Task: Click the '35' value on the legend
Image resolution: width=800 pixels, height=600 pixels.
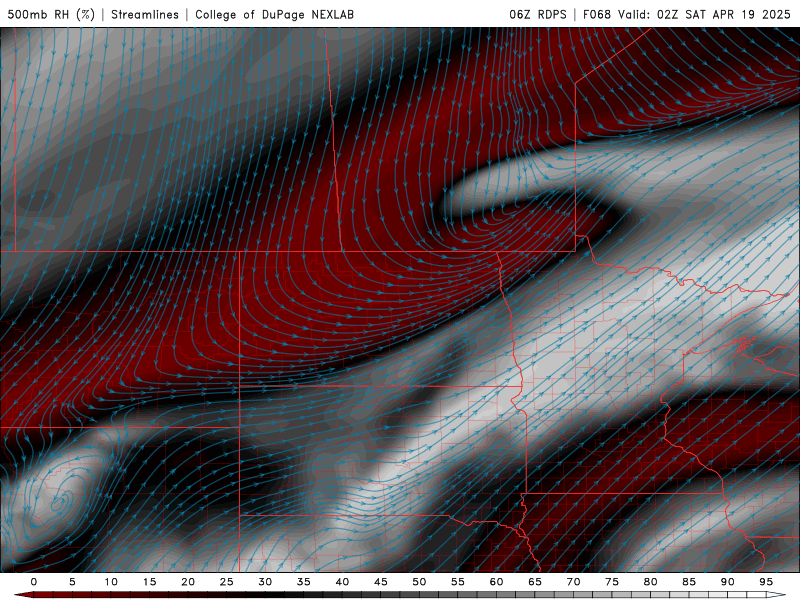Action: (x=304, y=582)
